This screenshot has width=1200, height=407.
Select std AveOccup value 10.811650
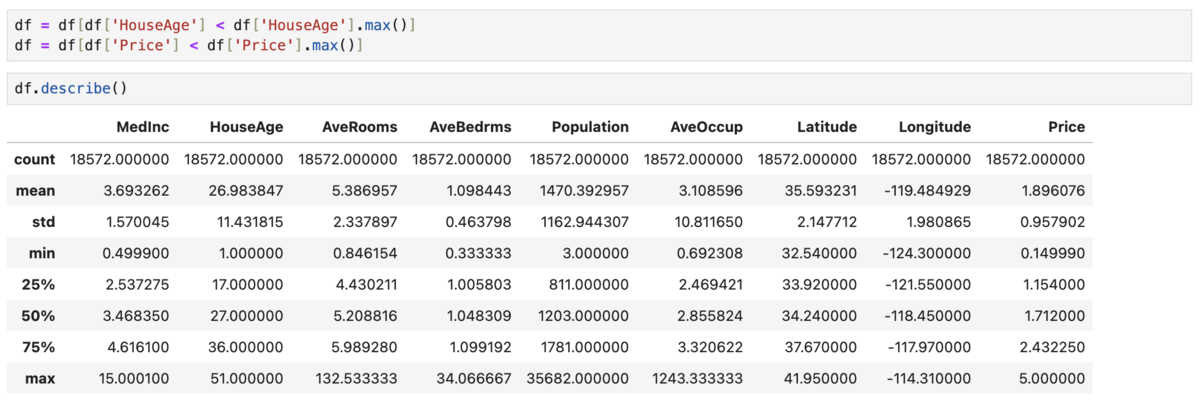[706, 222]
